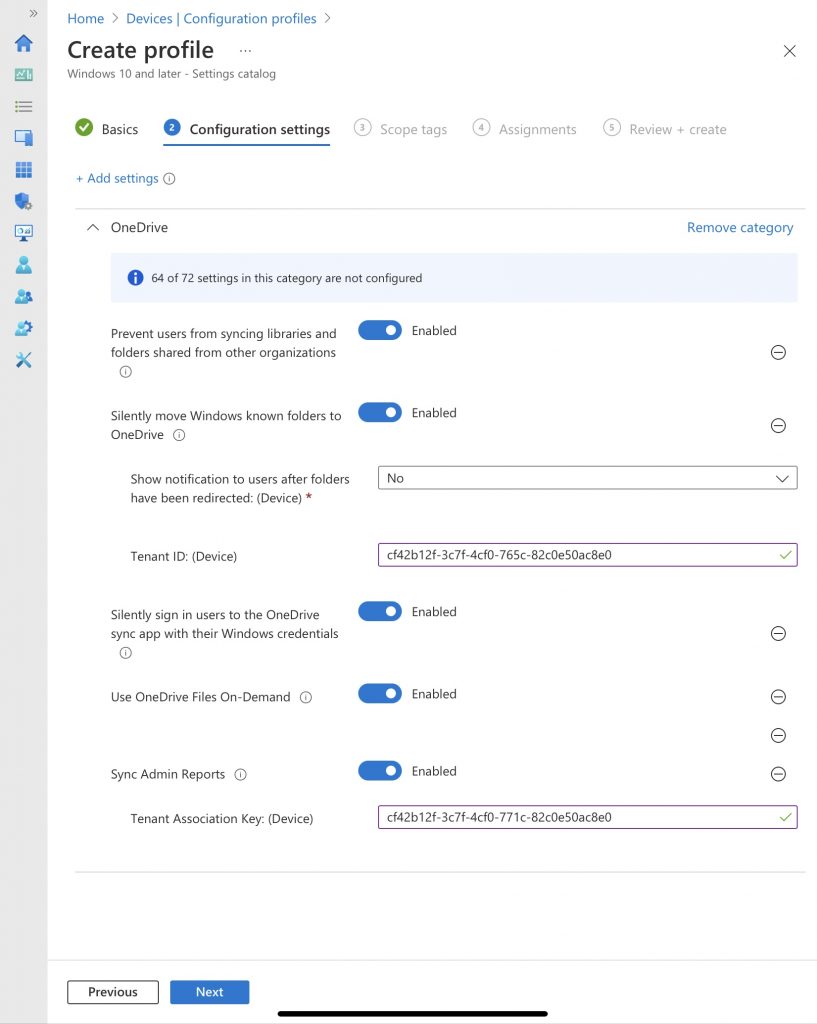817x1024 pixels.
Task: Show info for Silently sign in users
Action: point(125,653)
